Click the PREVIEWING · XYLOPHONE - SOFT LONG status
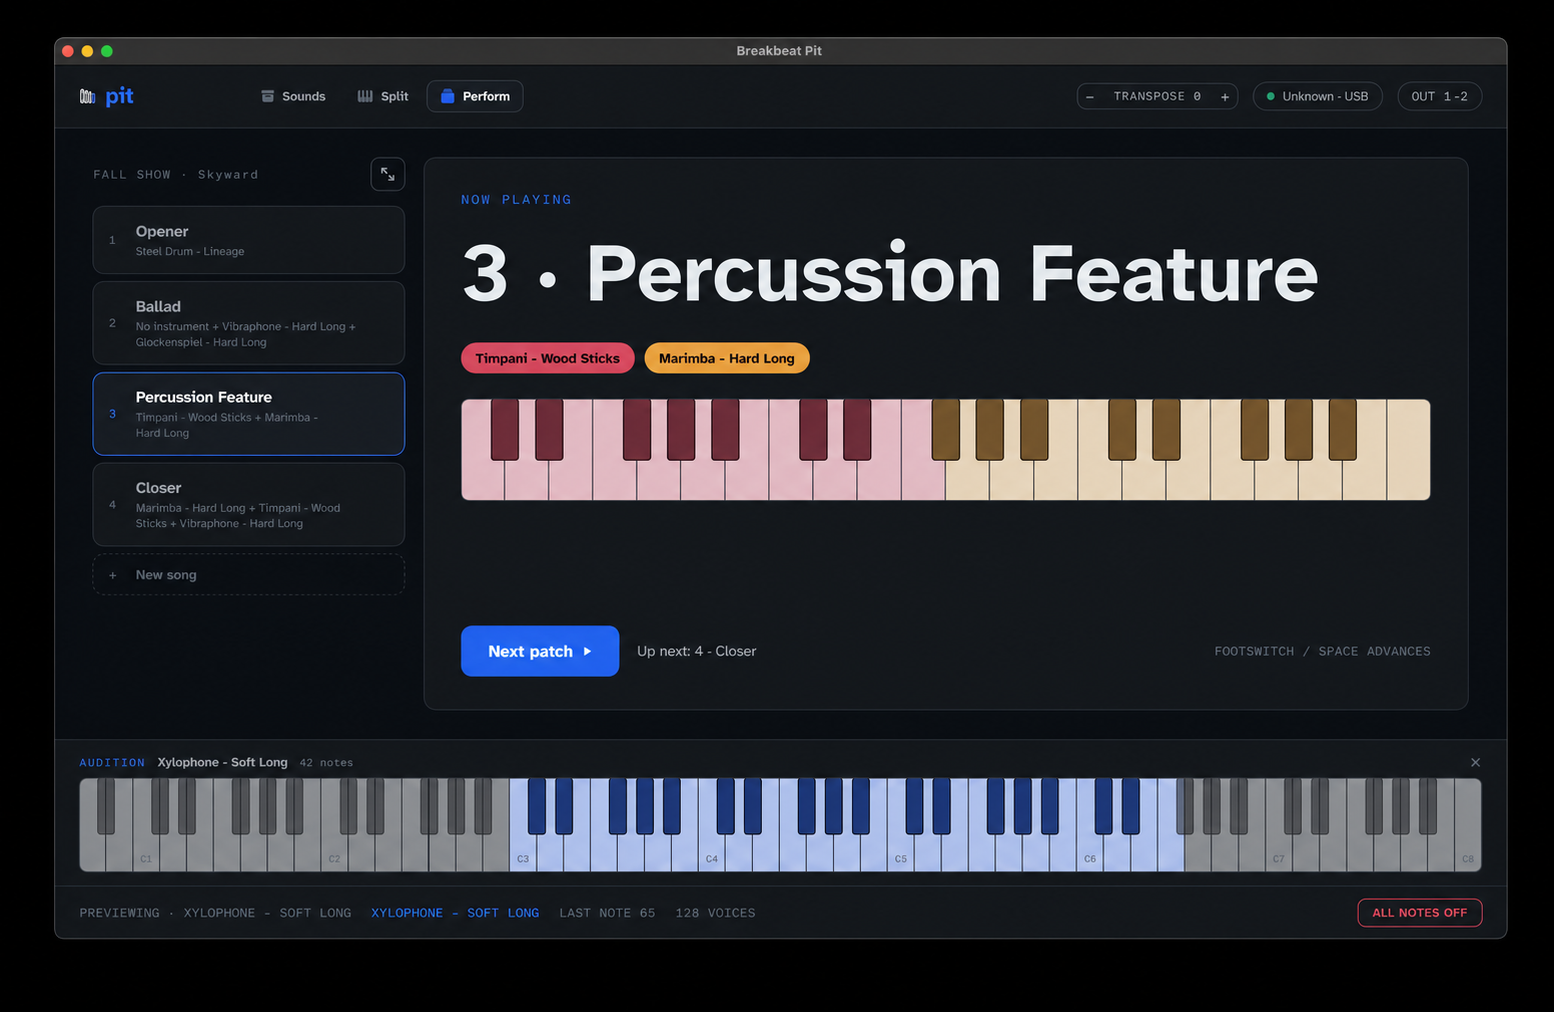Viewport: 1554px width, 1012px height. point(215,913)
